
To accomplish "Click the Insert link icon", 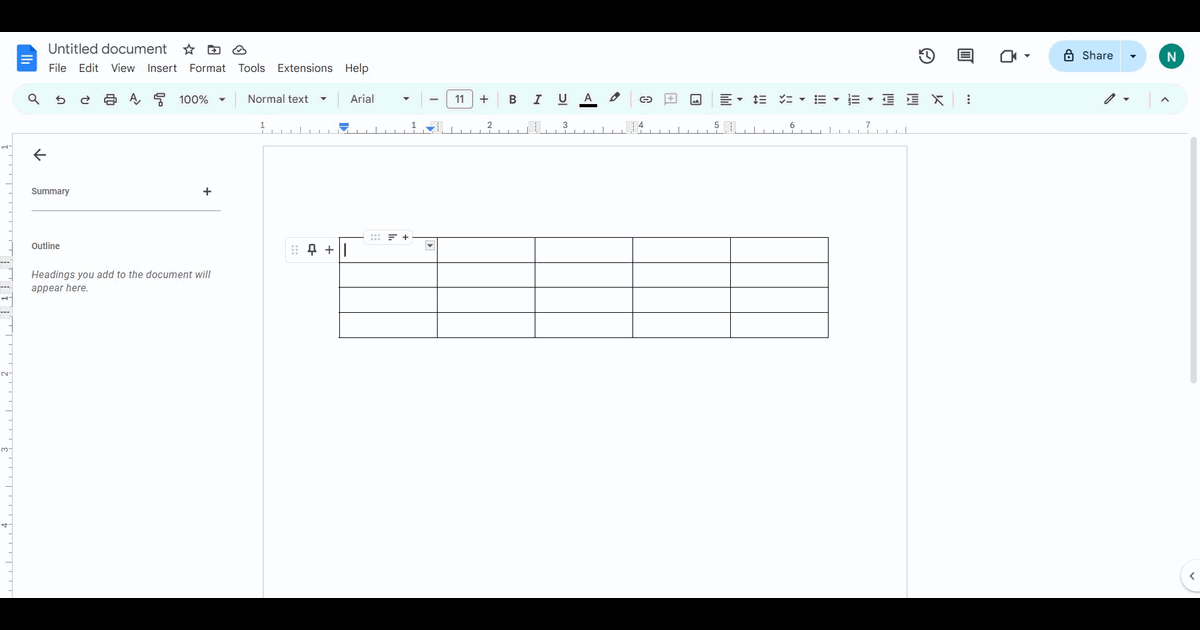I will 646,99.
